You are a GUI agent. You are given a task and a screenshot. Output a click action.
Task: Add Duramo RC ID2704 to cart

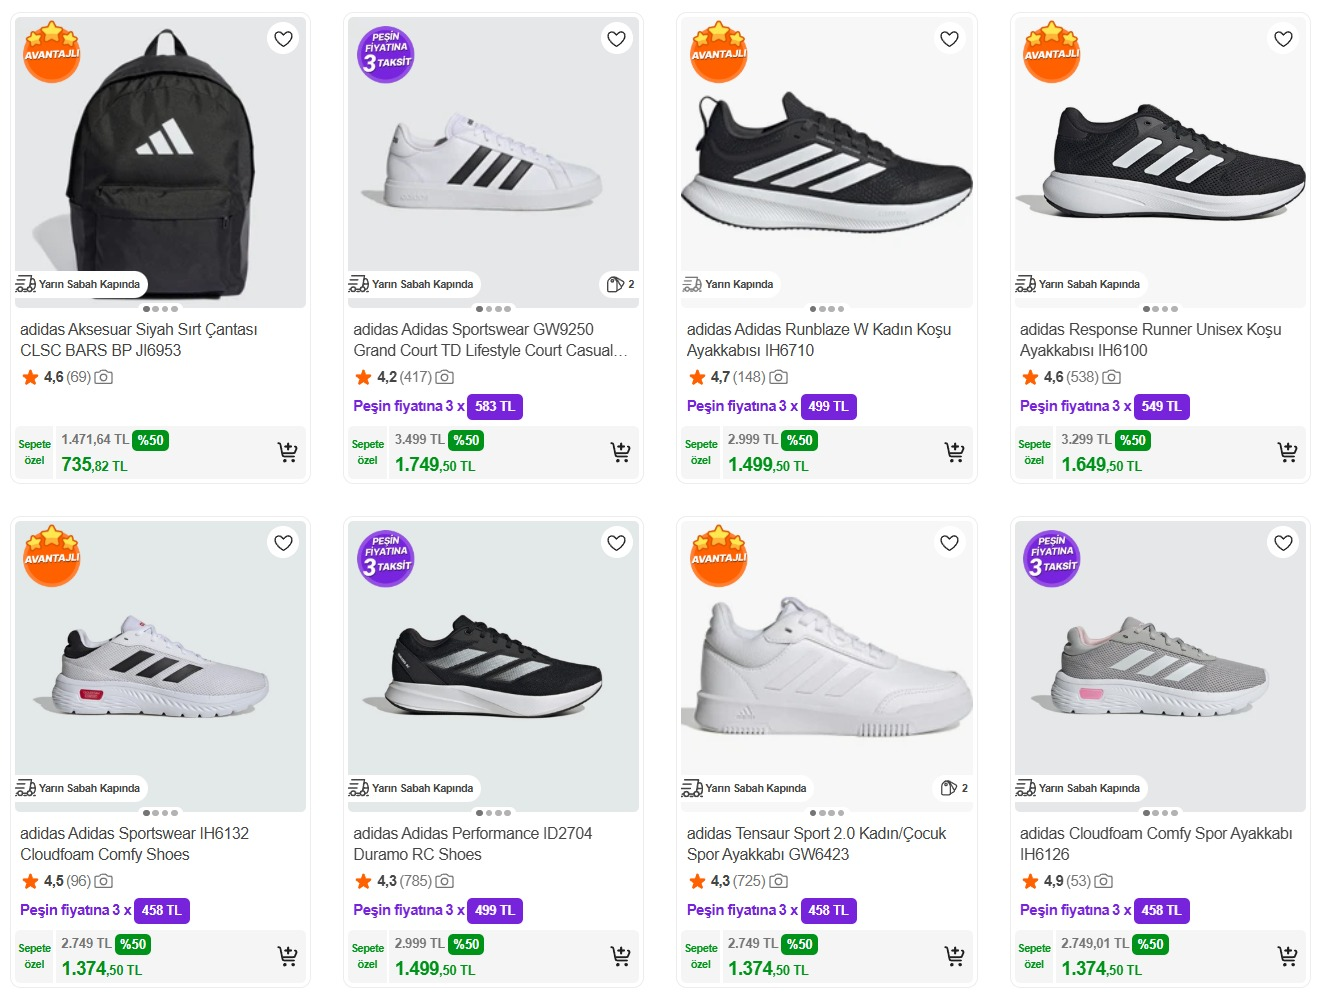[621, 956]
